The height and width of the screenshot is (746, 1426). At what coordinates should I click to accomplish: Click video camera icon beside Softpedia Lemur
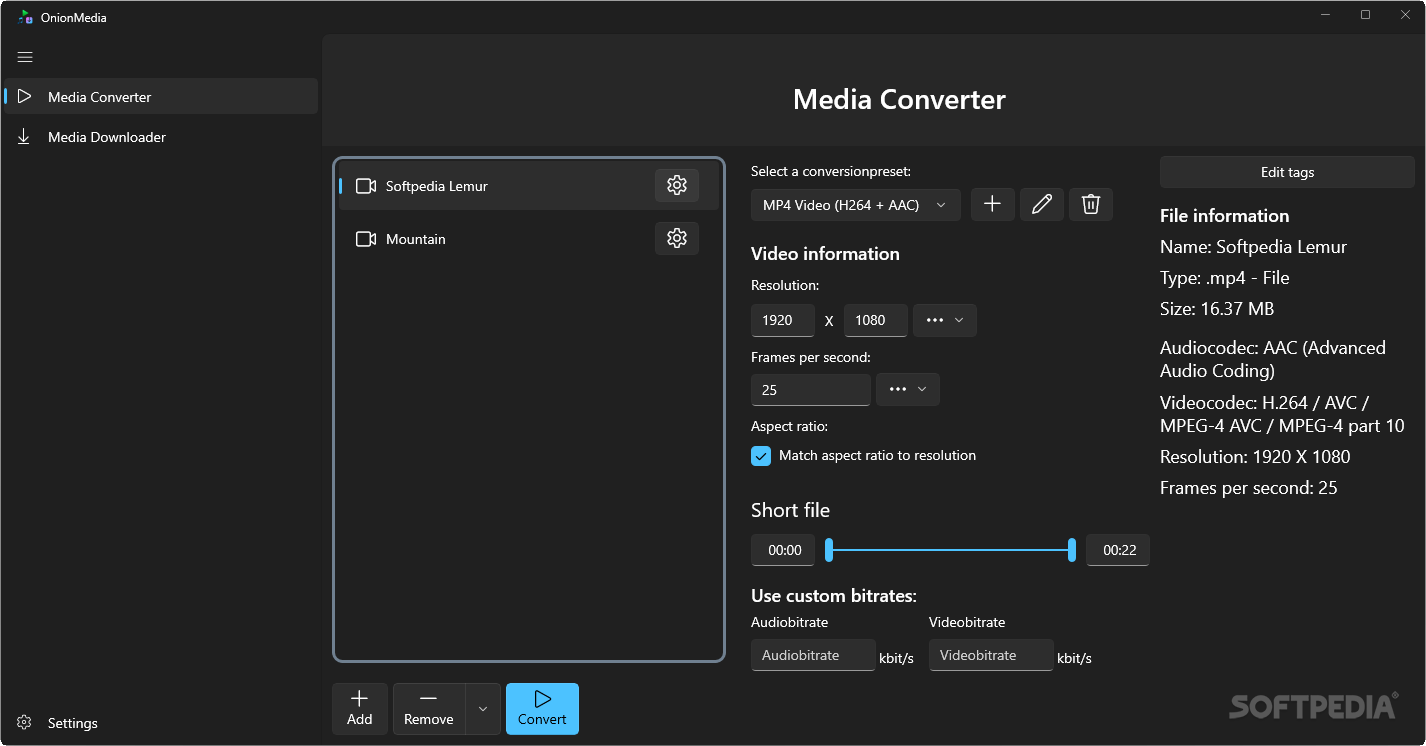click(366, 186)
